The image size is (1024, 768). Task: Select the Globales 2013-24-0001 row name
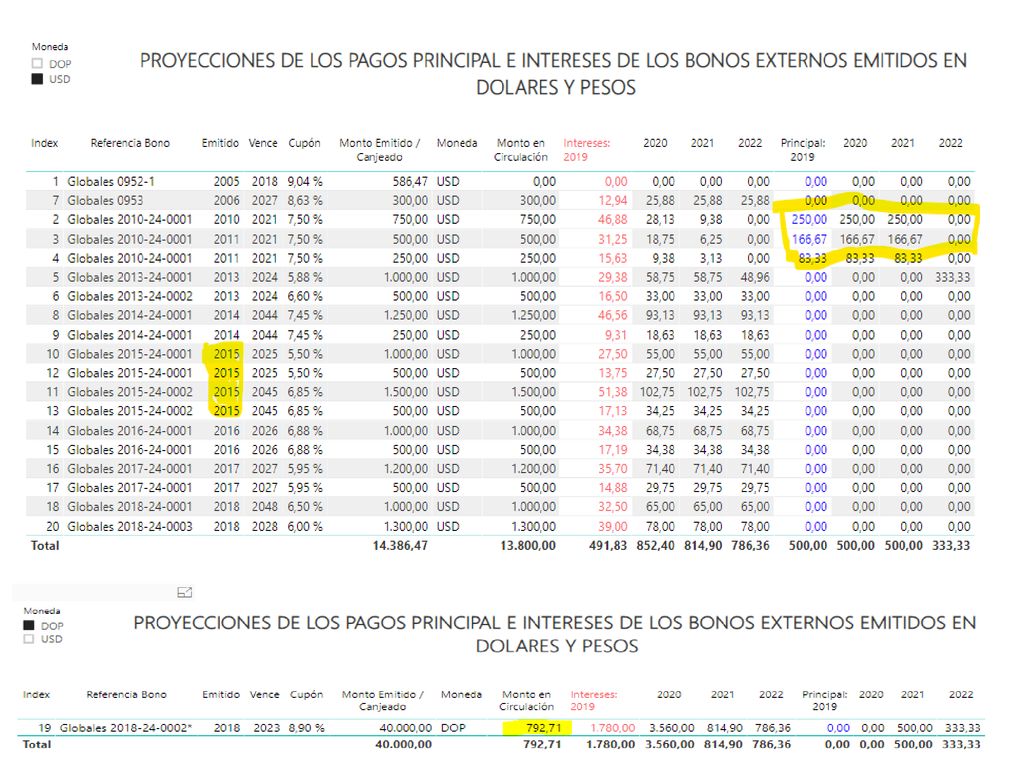[130, 278]
